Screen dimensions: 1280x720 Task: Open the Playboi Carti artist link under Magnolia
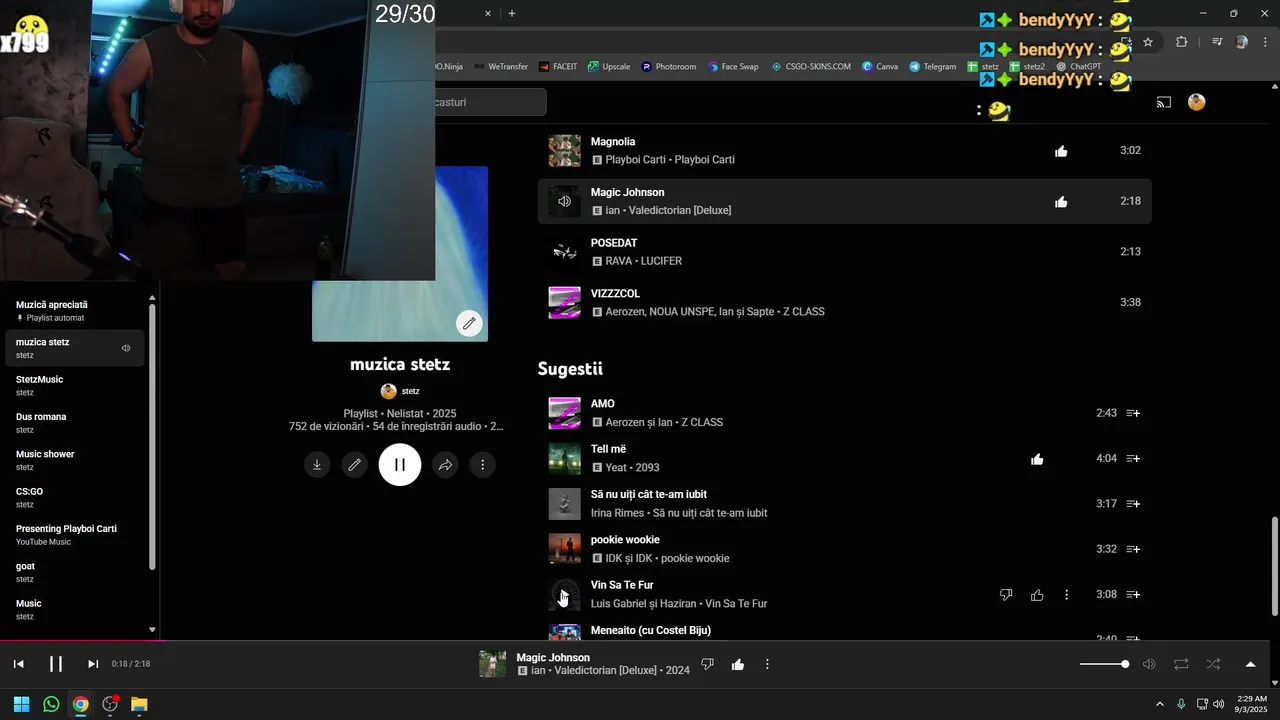pyautogui.click(x=636, y=160)
